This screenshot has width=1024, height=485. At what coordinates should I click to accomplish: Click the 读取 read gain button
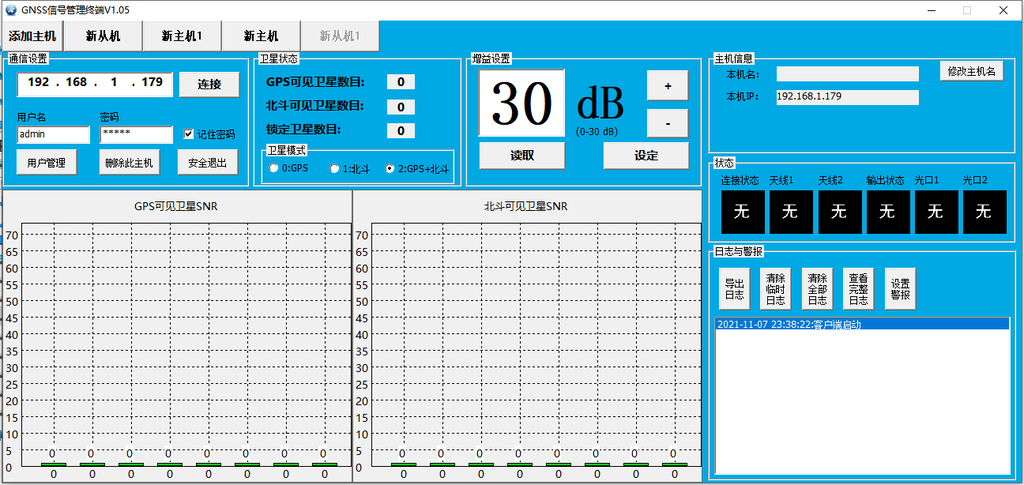tap(522, 156)
